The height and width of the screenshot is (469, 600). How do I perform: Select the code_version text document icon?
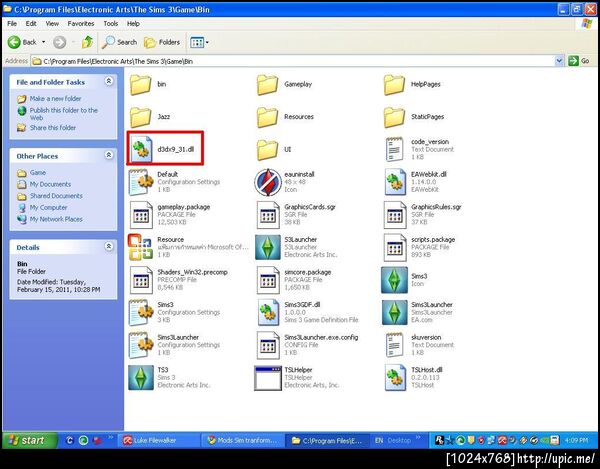pyautogui.click(x=395, y=149)
